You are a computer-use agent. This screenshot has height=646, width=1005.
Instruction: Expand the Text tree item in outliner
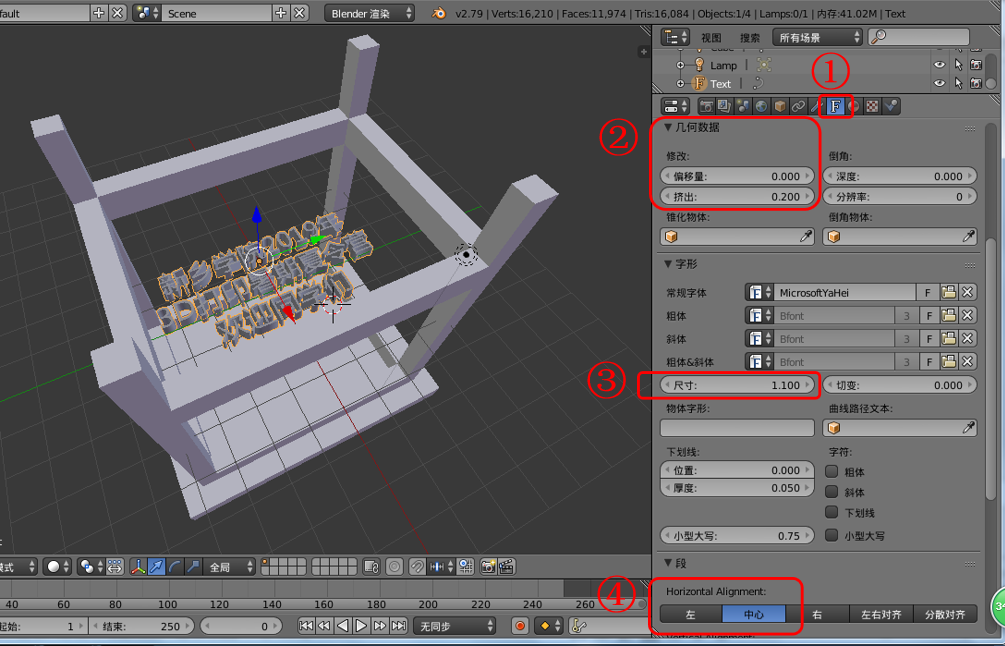[x=681, y=83]
